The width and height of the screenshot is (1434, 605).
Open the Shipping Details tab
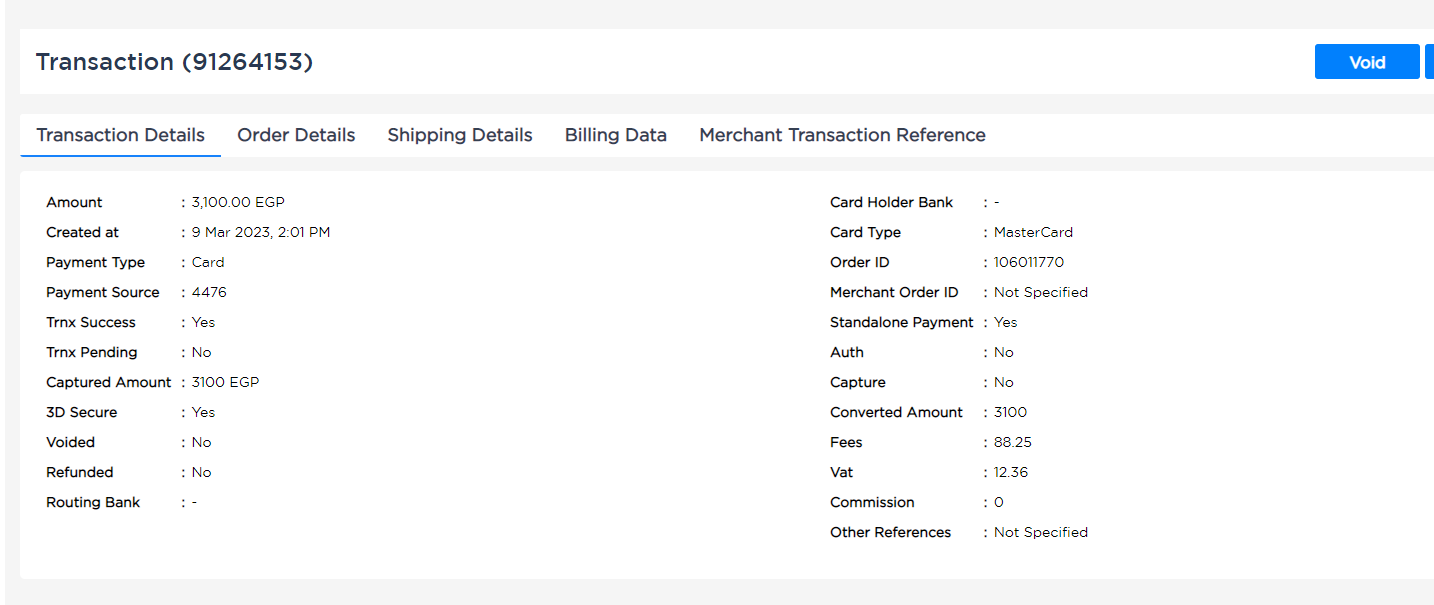(460, 135)
